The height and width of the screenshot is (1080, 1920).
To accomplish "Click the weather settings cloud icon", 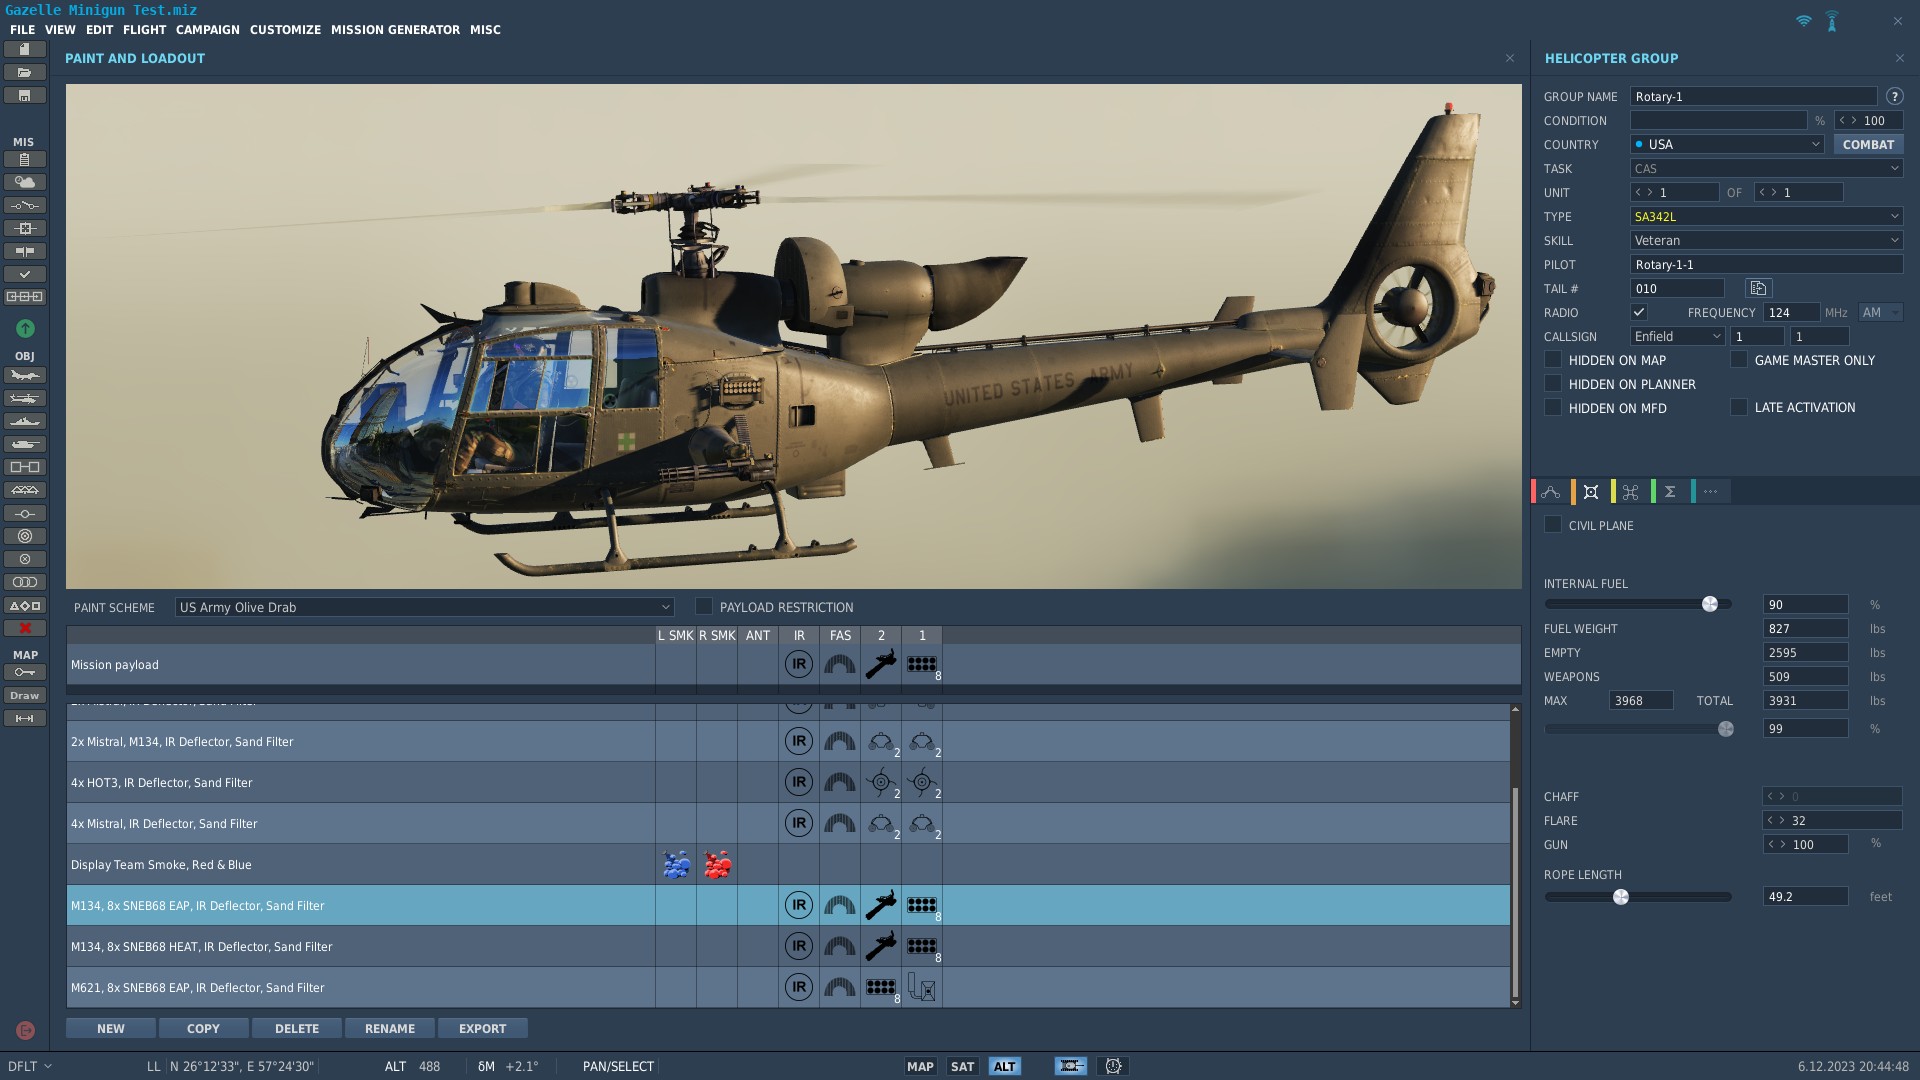I will [25, 182].
